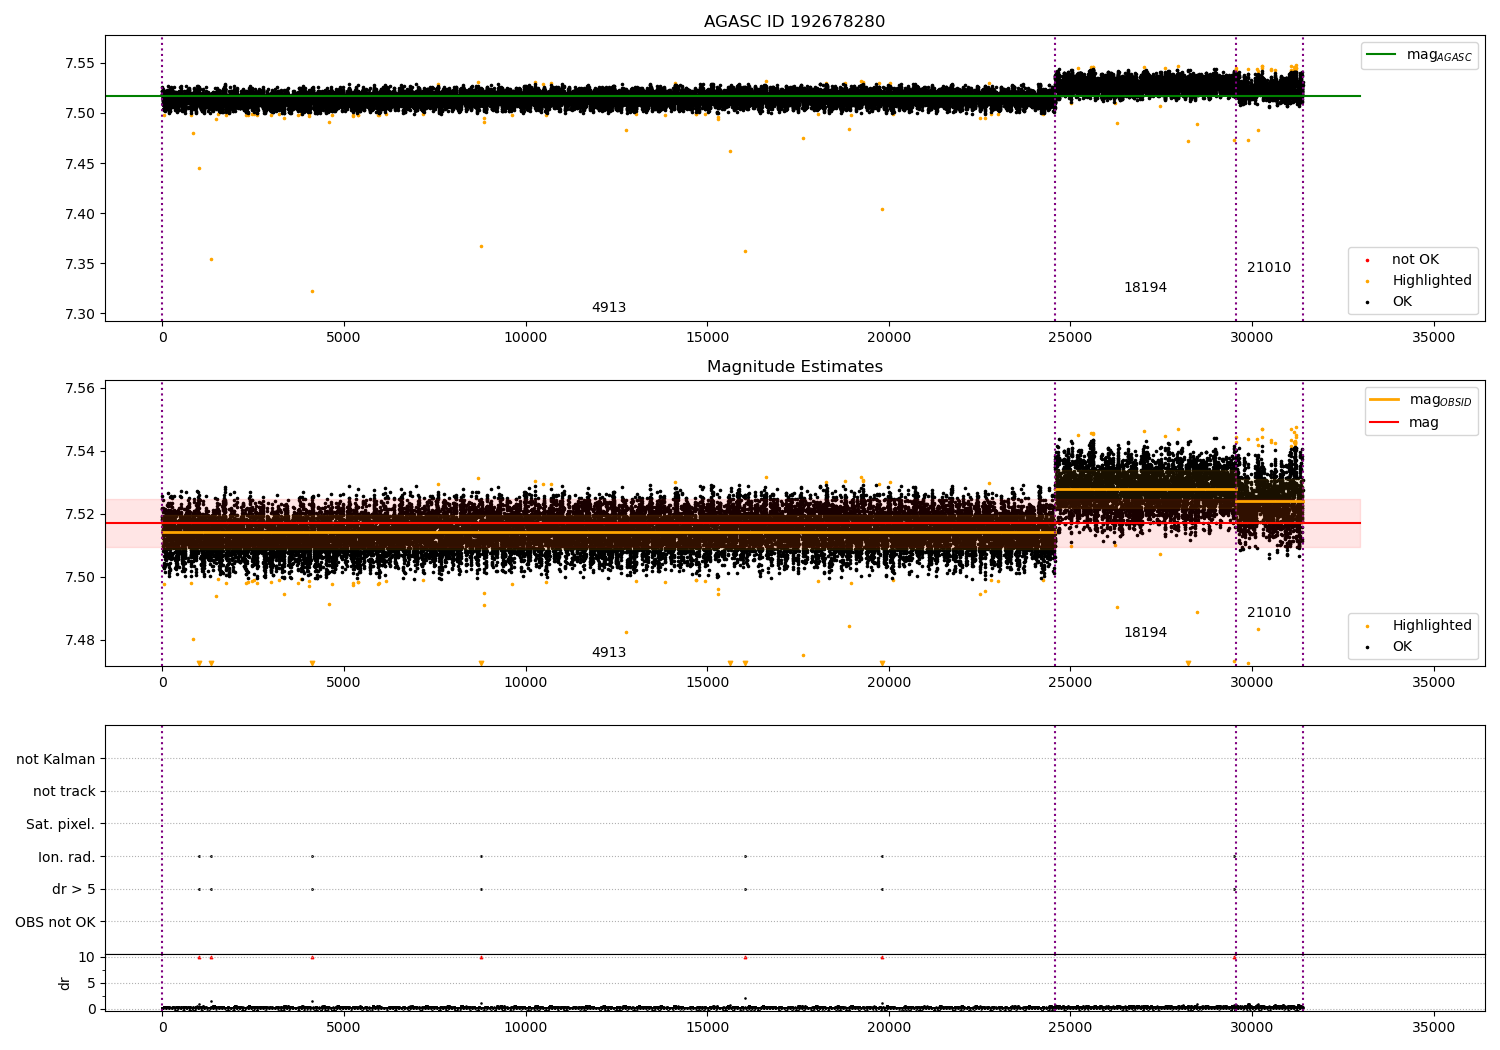Select the mag AGASC legend entry in top plot
Image resolution: width=1500 pixels, height=1050 pixels.
coord(1419,56)
